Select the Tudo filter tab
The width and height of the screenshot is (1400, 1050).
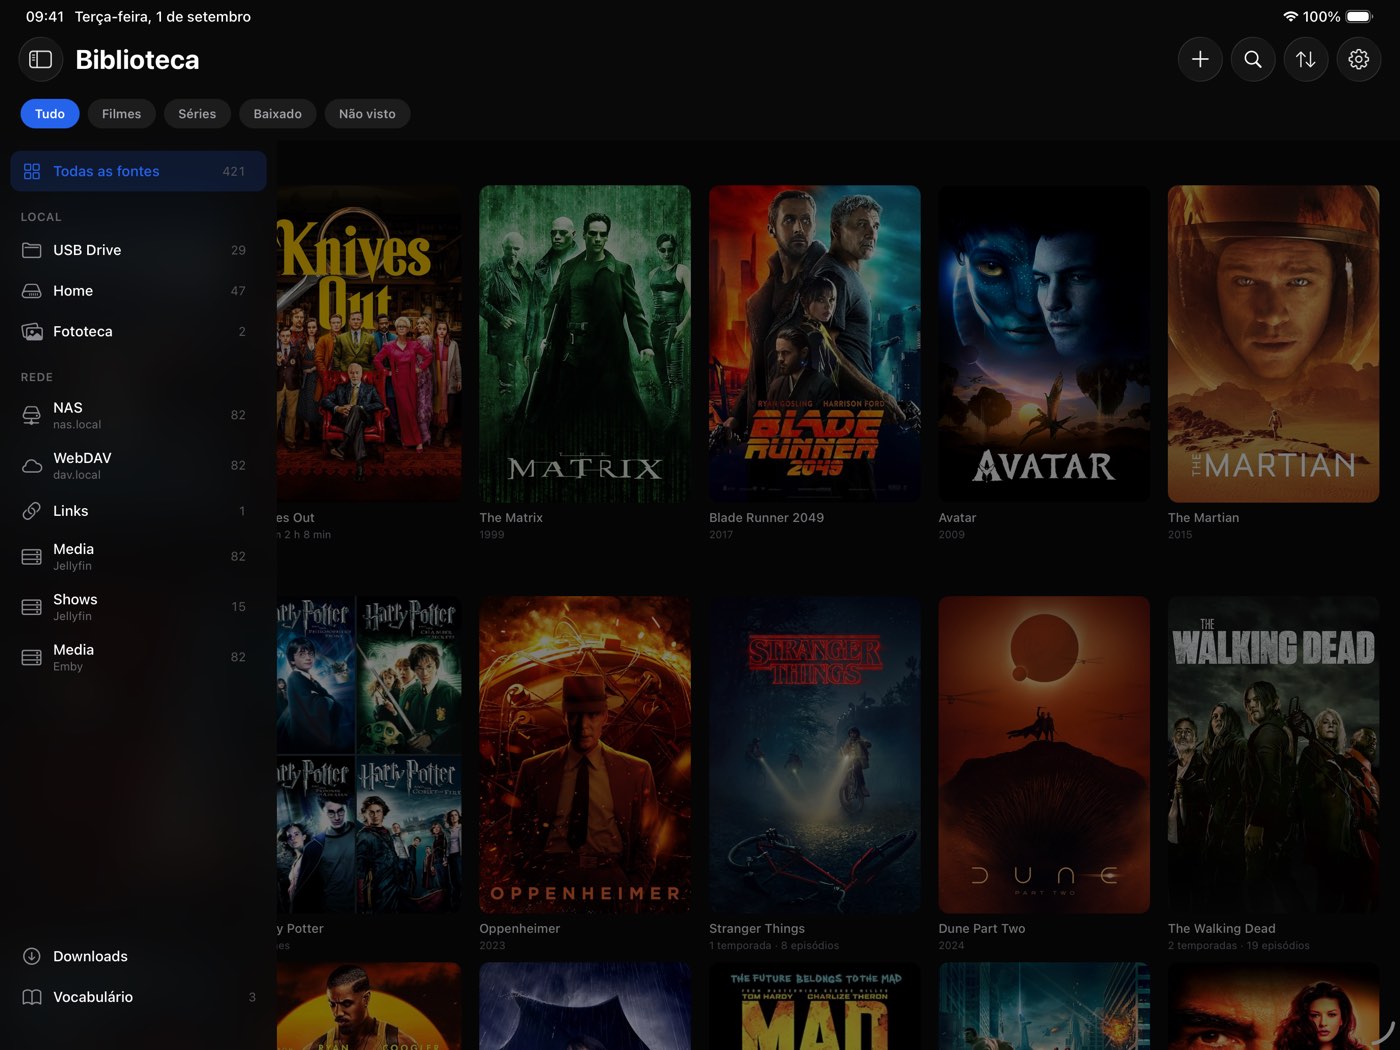(x=50, y=114)
